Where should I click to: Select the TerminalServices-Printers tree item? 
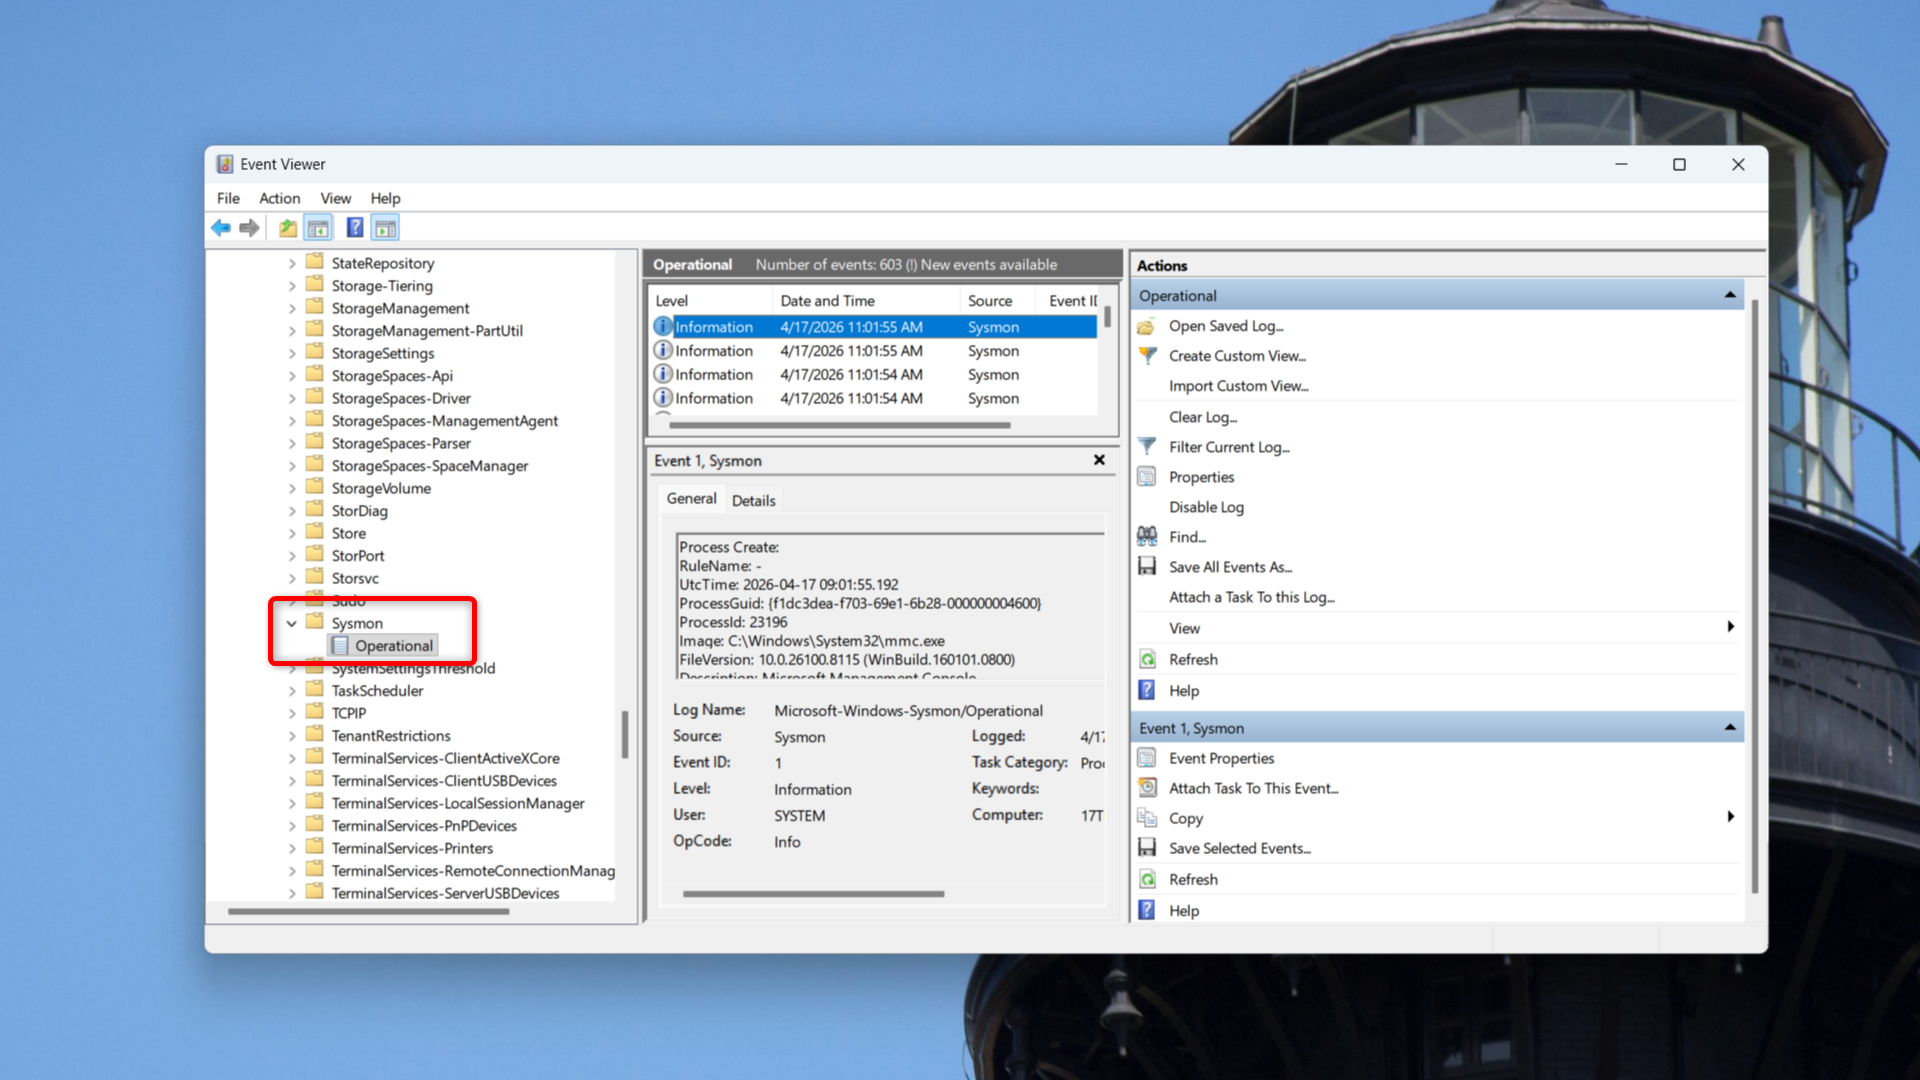[412, 848]
